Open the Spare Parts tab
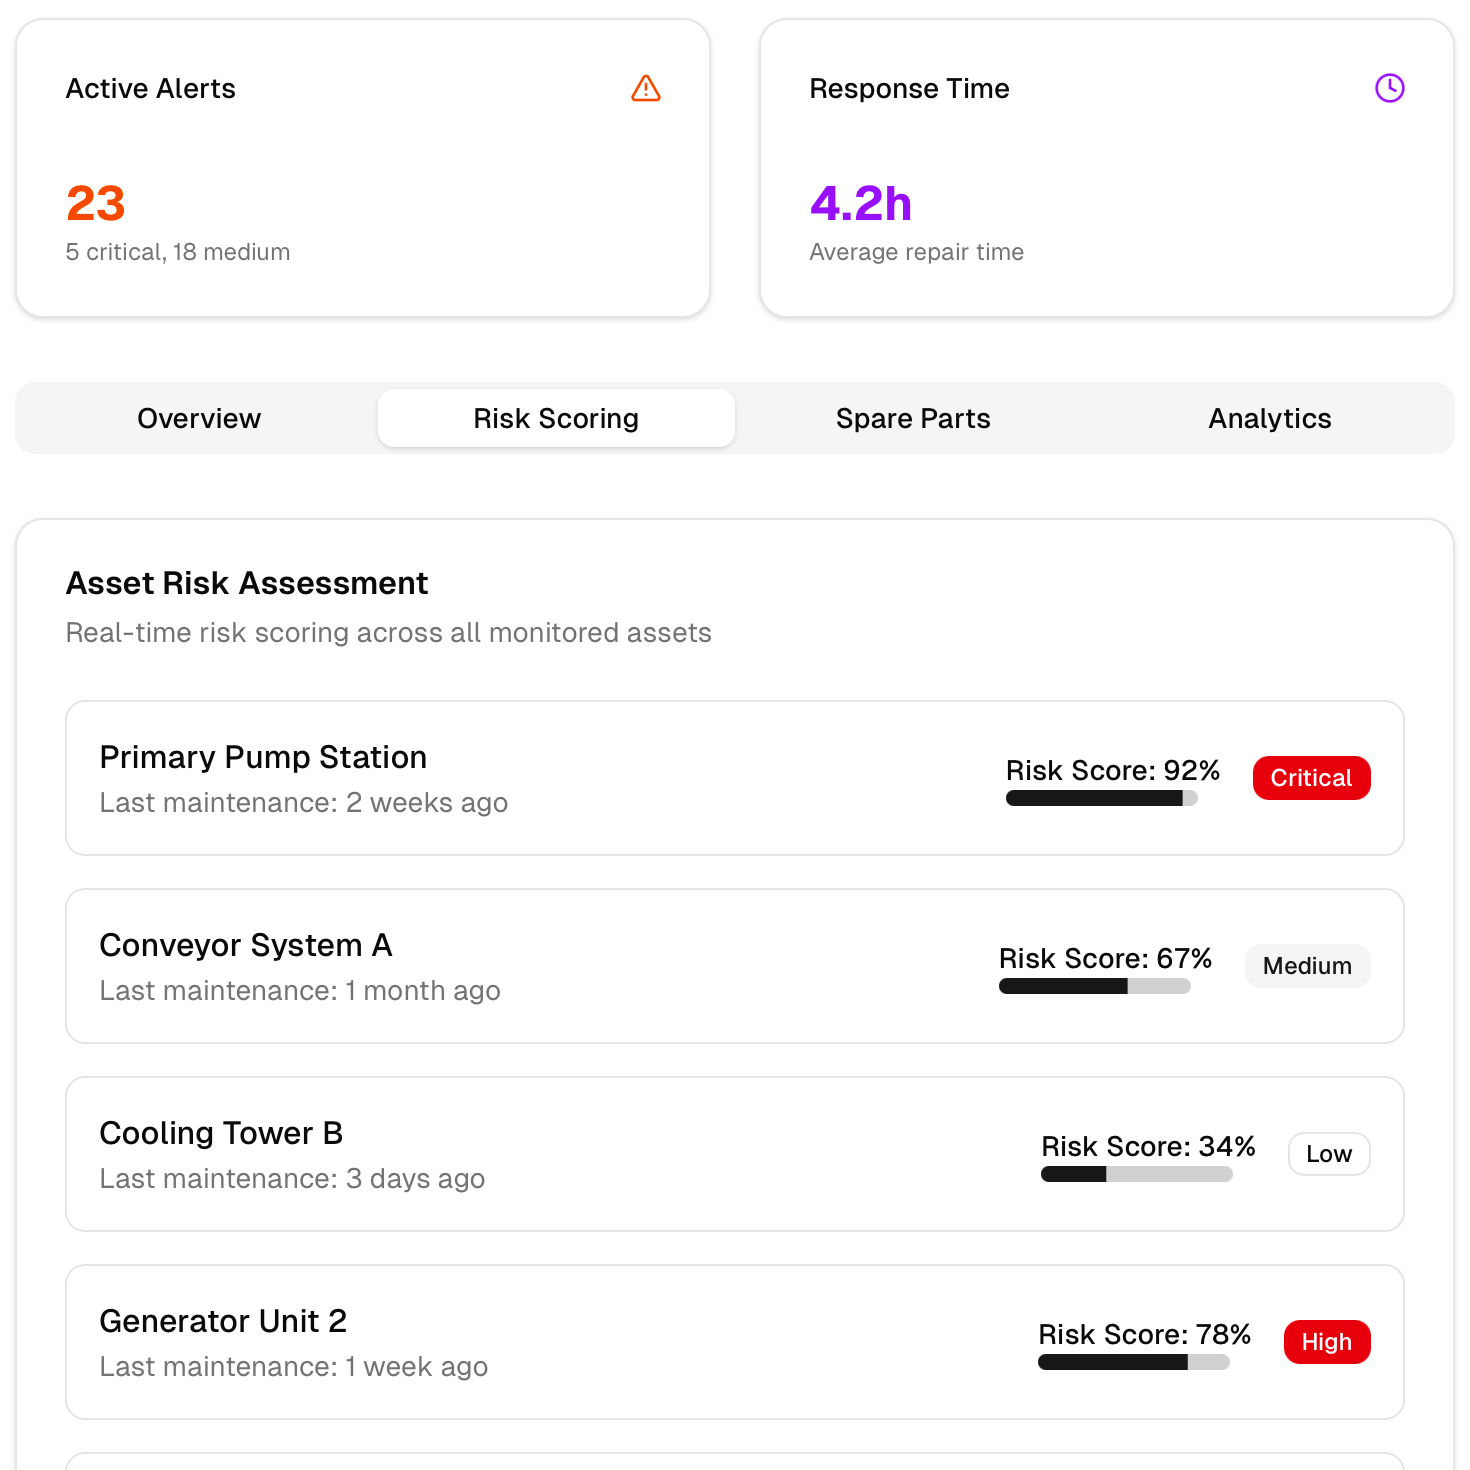 [913, 418]
